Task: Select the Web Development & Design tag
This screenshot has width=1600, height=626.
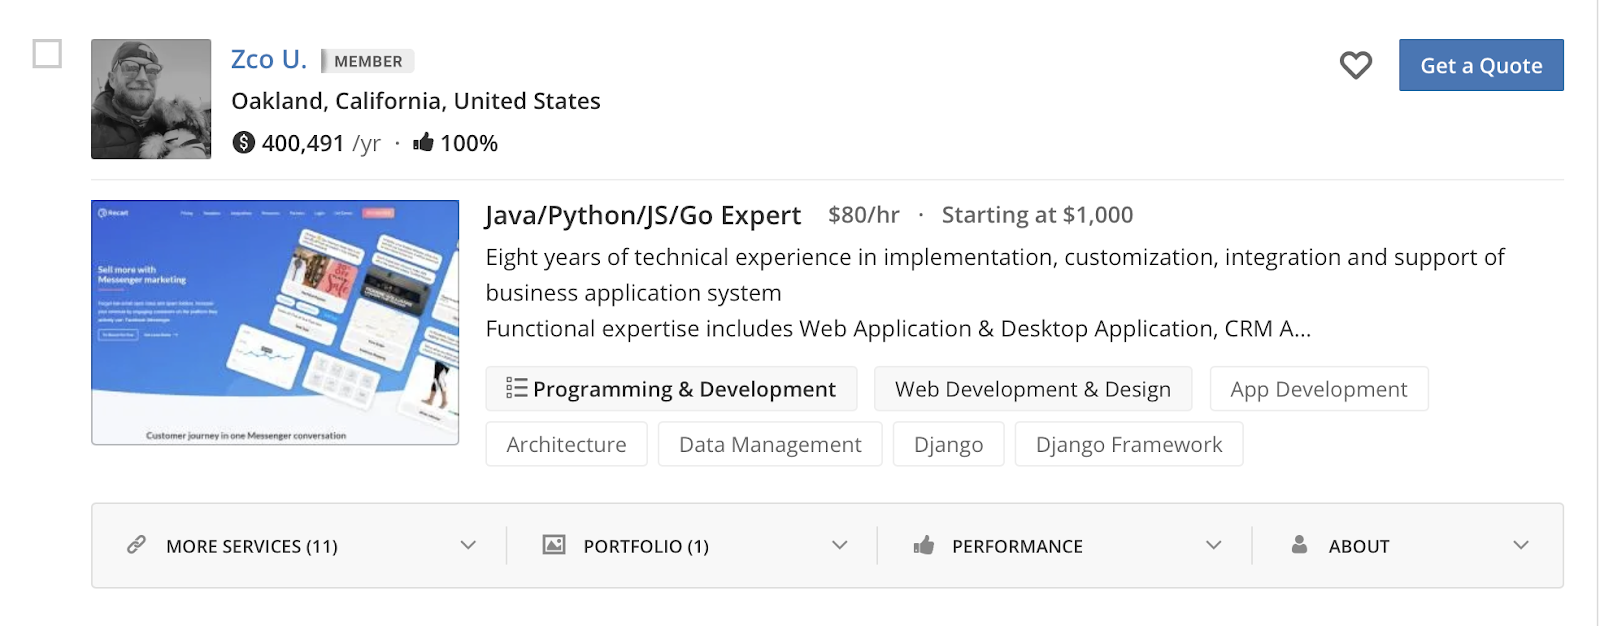Action: [x=1032, y=389]
